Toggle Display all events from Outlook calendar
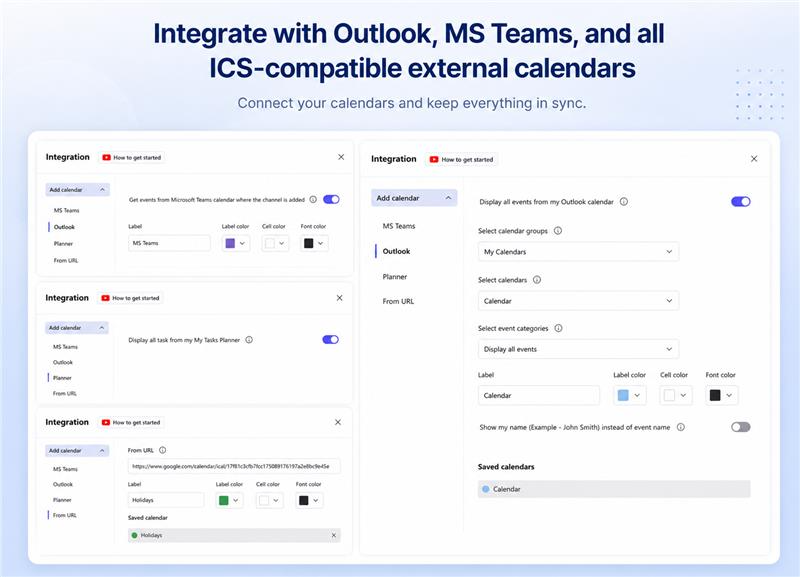800x577 pixels. coord(740,202)
